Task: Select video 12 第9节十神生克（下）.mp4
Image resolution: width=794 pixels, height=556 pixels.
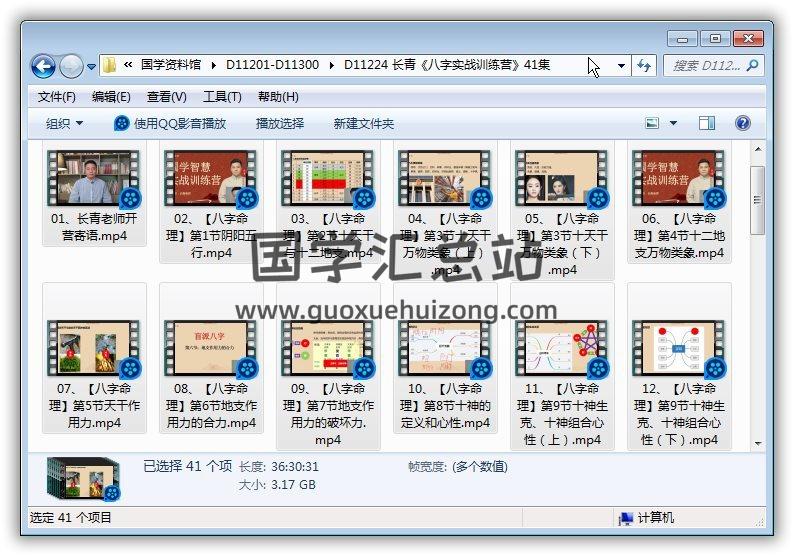Action: click(x=679, y=367)
